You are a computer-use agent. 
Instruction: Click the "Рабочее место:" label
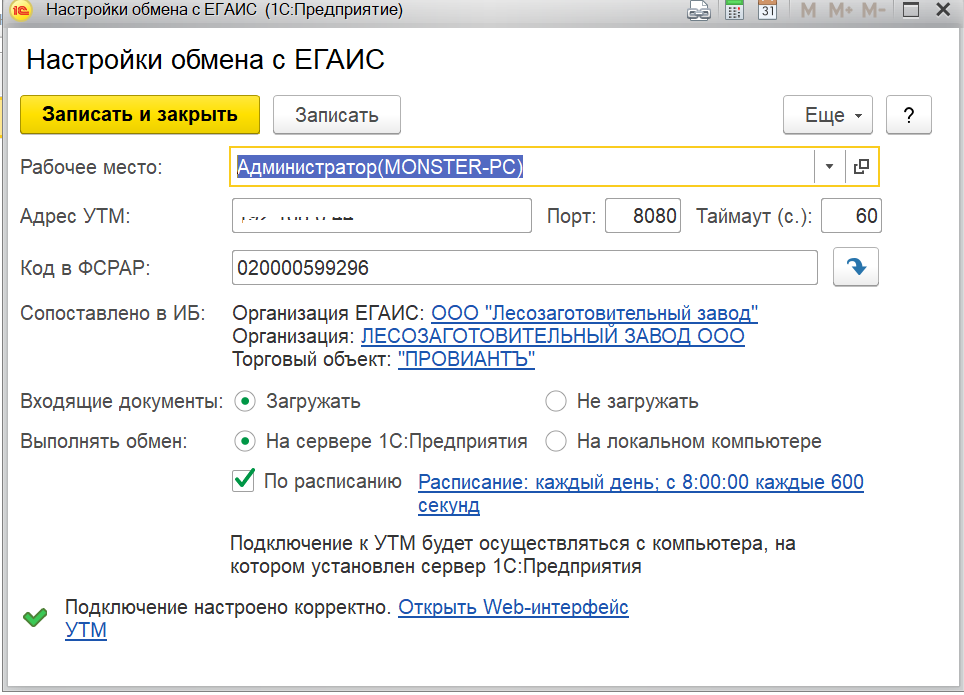pos(91,167)
